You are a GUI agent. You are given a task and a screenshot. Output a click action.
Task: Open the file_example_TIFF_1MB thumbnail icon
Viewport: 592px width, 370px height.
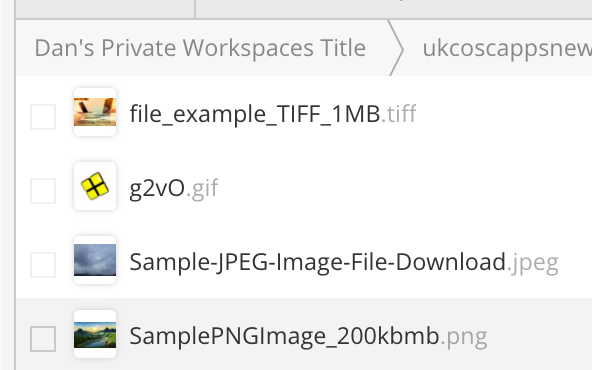(95, 112)
